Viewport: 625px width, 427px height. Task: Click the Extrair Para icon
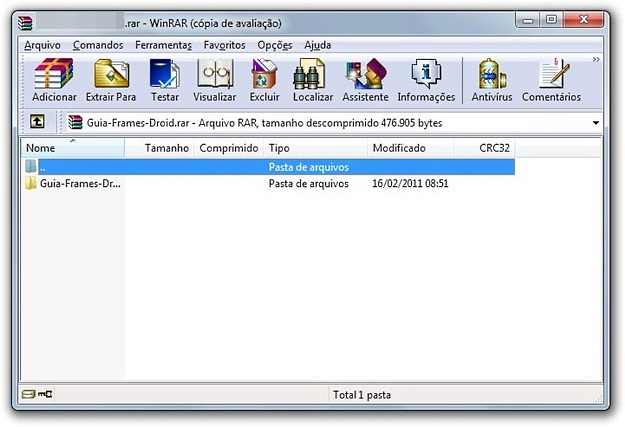[x=111, y=80]
